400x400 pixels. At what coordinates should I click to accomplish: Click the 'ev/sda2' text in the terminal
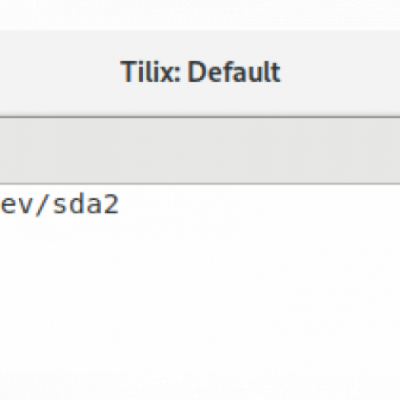(59, 205)
